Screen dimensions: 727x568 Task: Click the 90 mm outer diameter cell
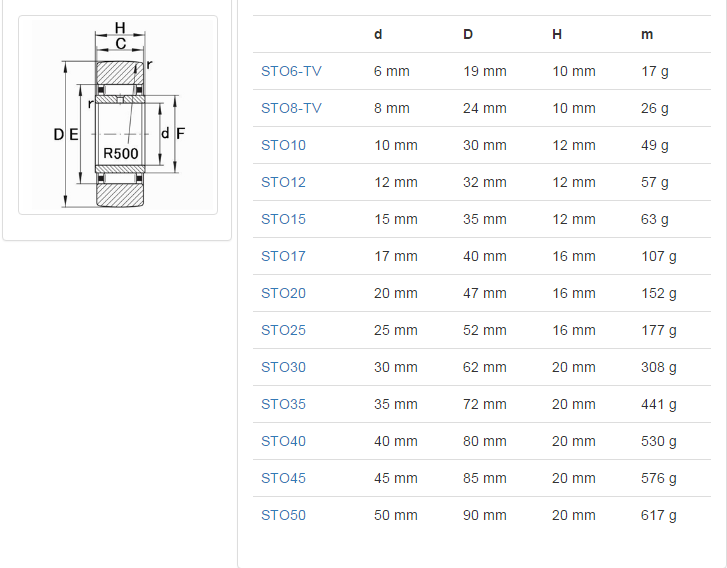tap(484, 515)
